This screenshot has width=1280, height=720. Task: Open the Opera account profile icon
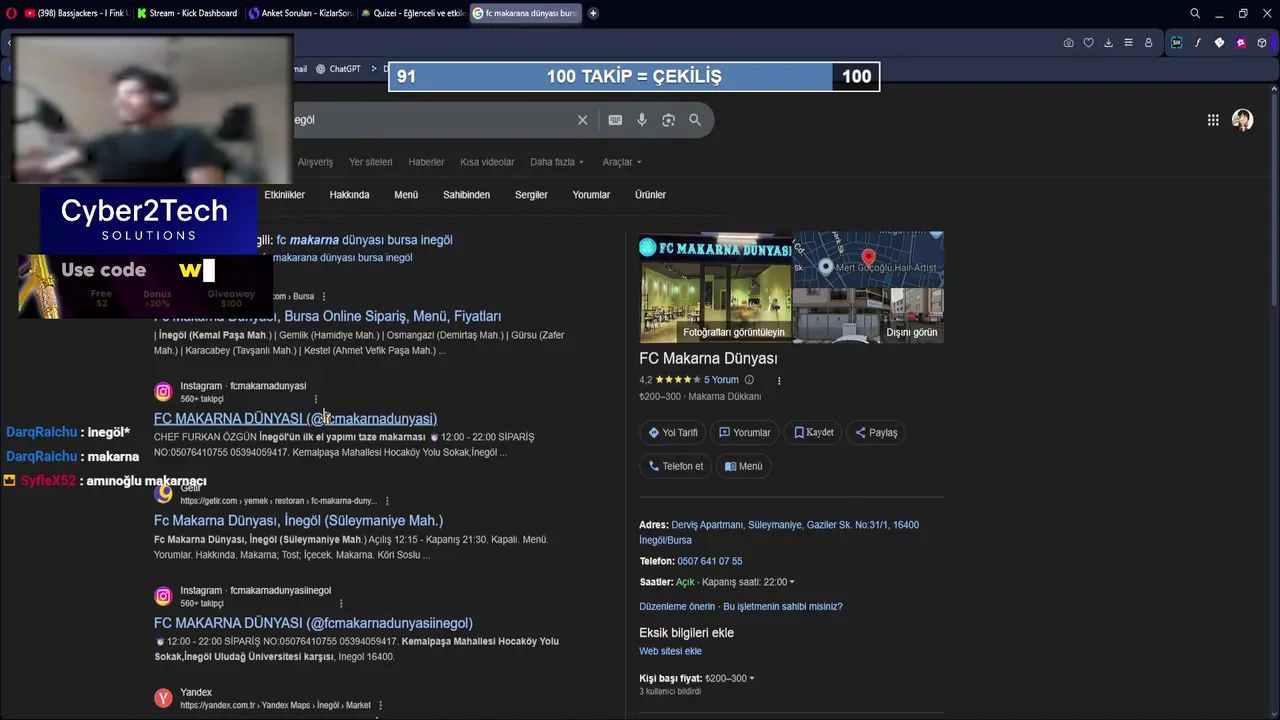(x=1148, y=43)
